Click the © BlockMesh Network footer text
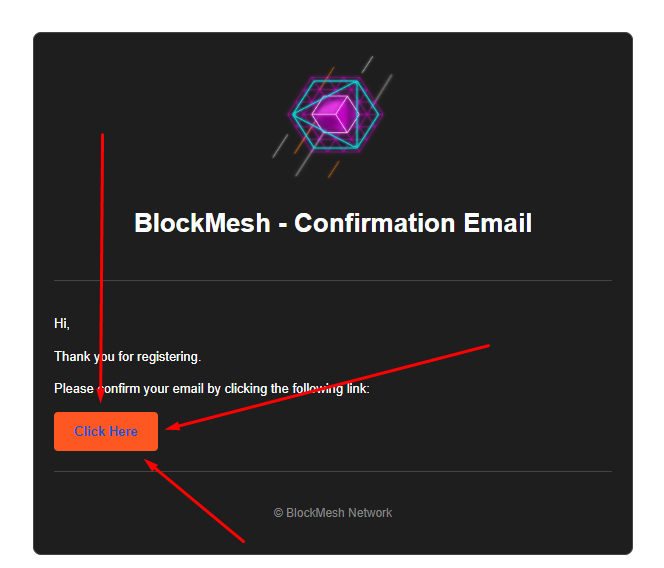This screenshot has height=568, width=664. coord(333,513)
